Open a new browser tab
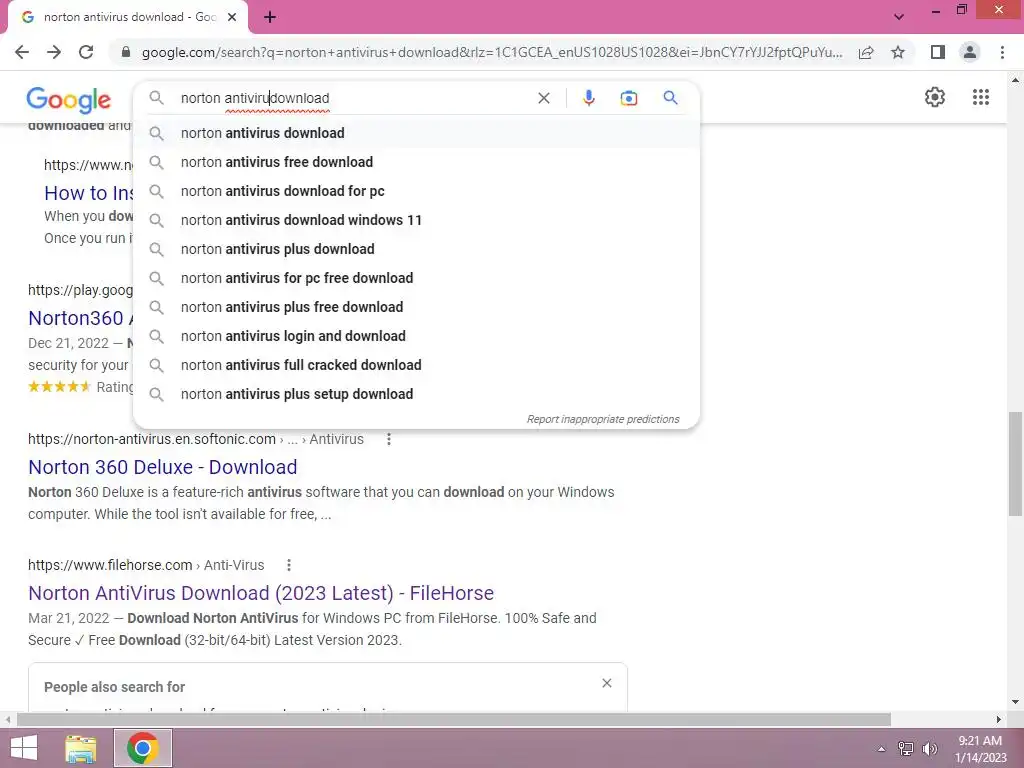Image resolution: width=1024 pixels, height=768 pixels. pyautogui.click(x=270, y=17)
